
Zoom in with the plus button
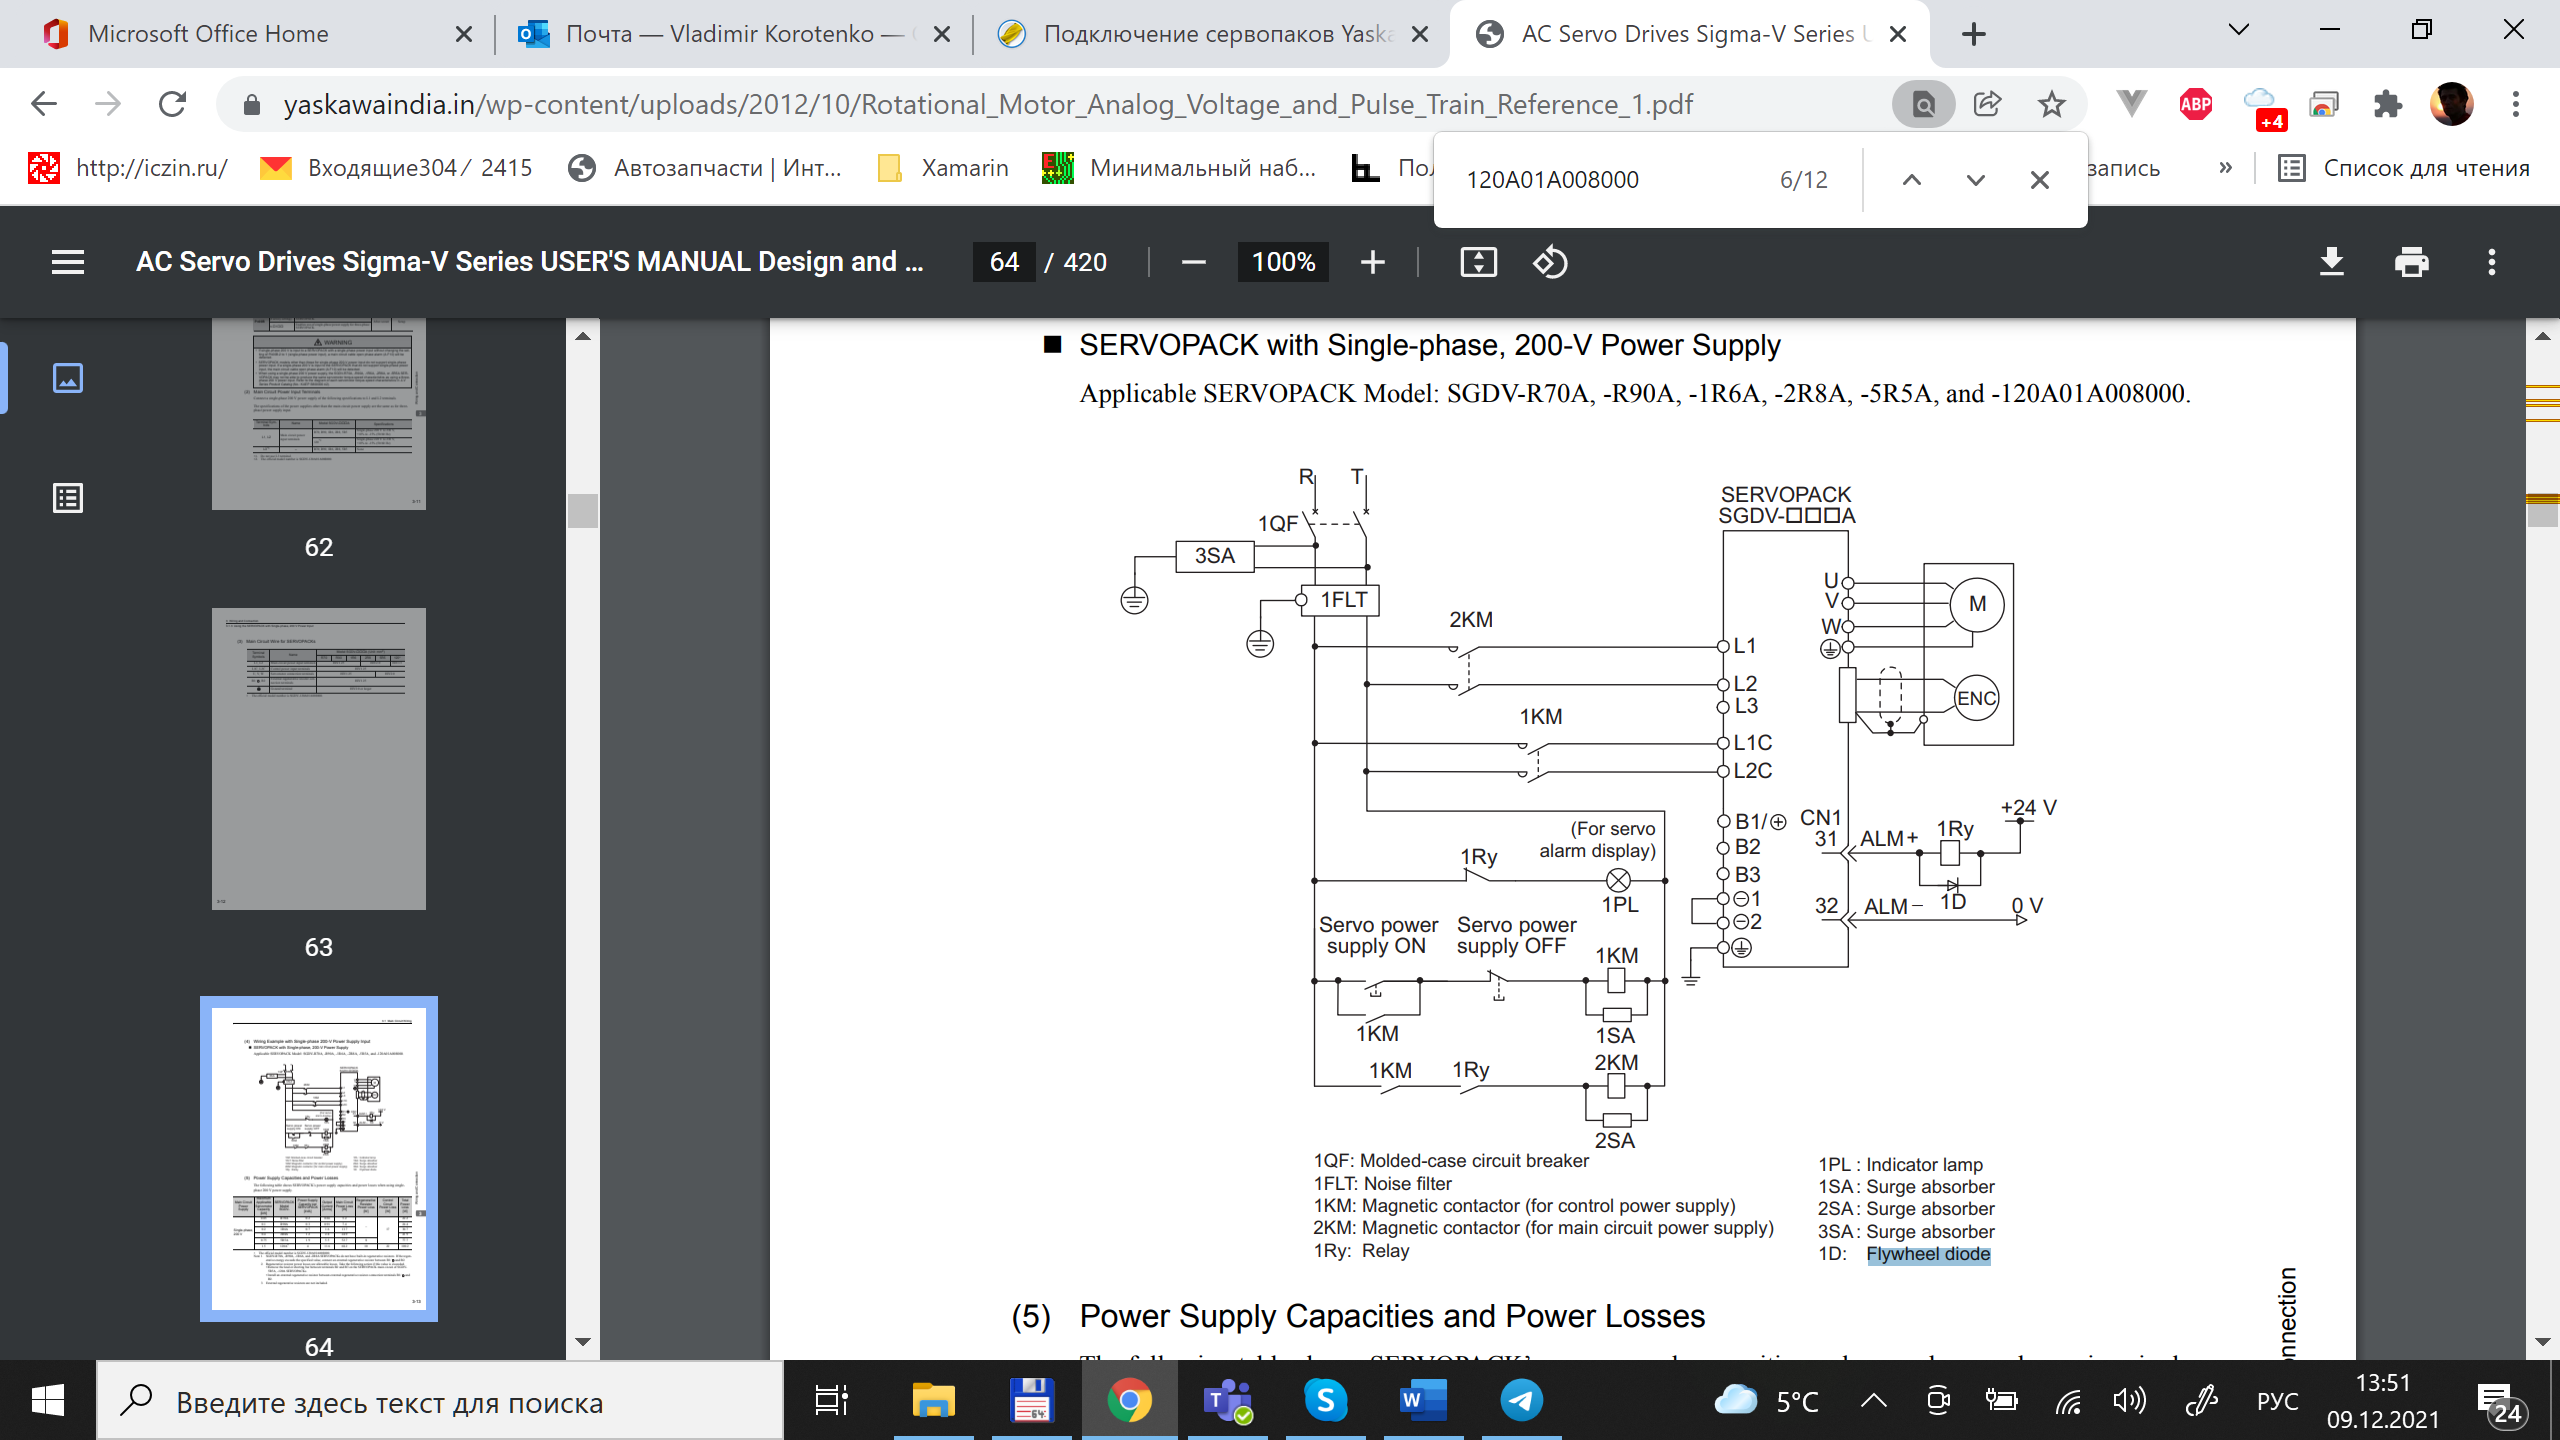(1373, 262)
